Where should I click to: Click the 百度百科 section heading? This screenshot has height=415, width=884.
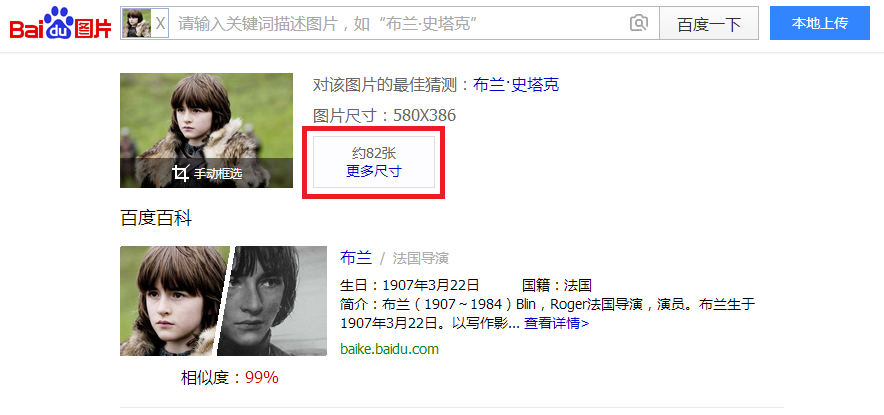point(156,218)
